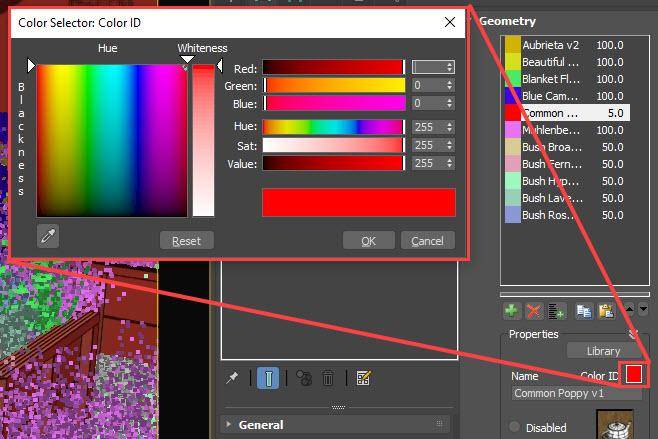Enable the Disabled radio option
This screenshot has height=439, width=658.
coord(515,427)
